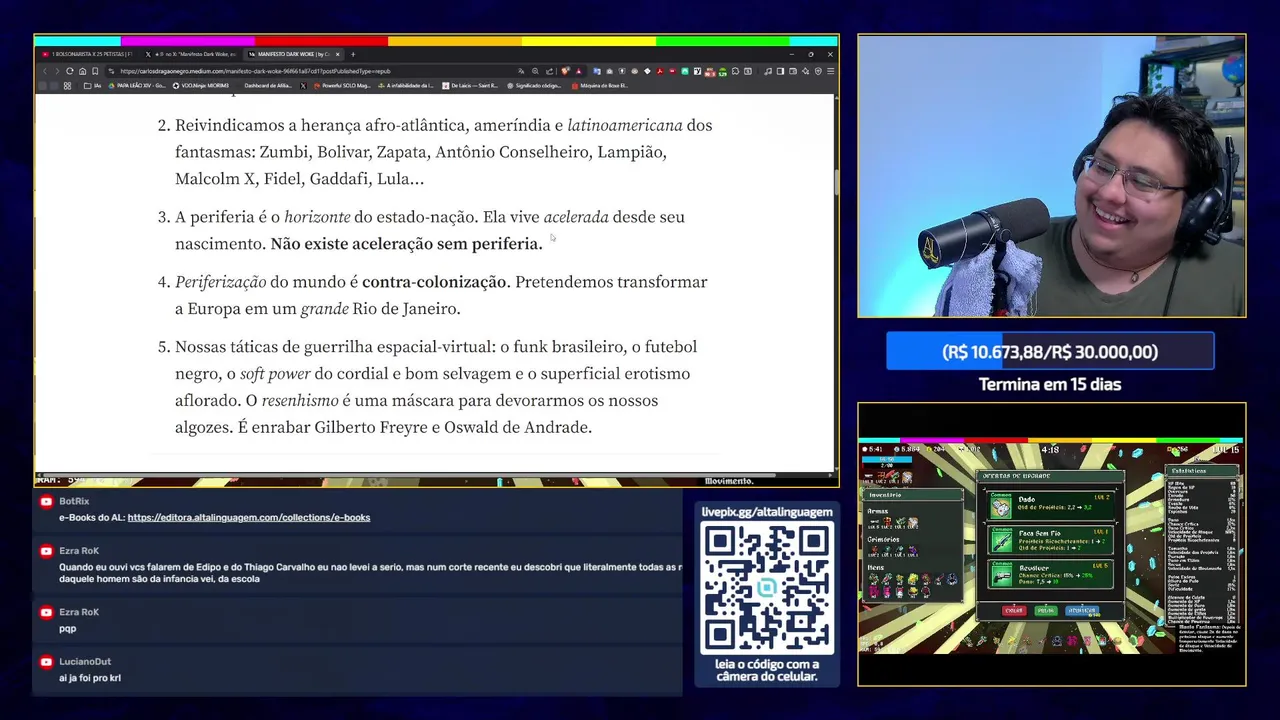Select the Faca Sem Fio upgrade icon
Image resolution: width=1280 pixels, height=720 pixels.
pos(1001,540)
